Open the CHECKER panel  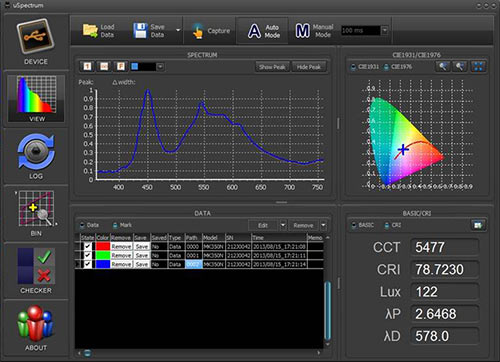pyautogui.click(x=36, y=270)
